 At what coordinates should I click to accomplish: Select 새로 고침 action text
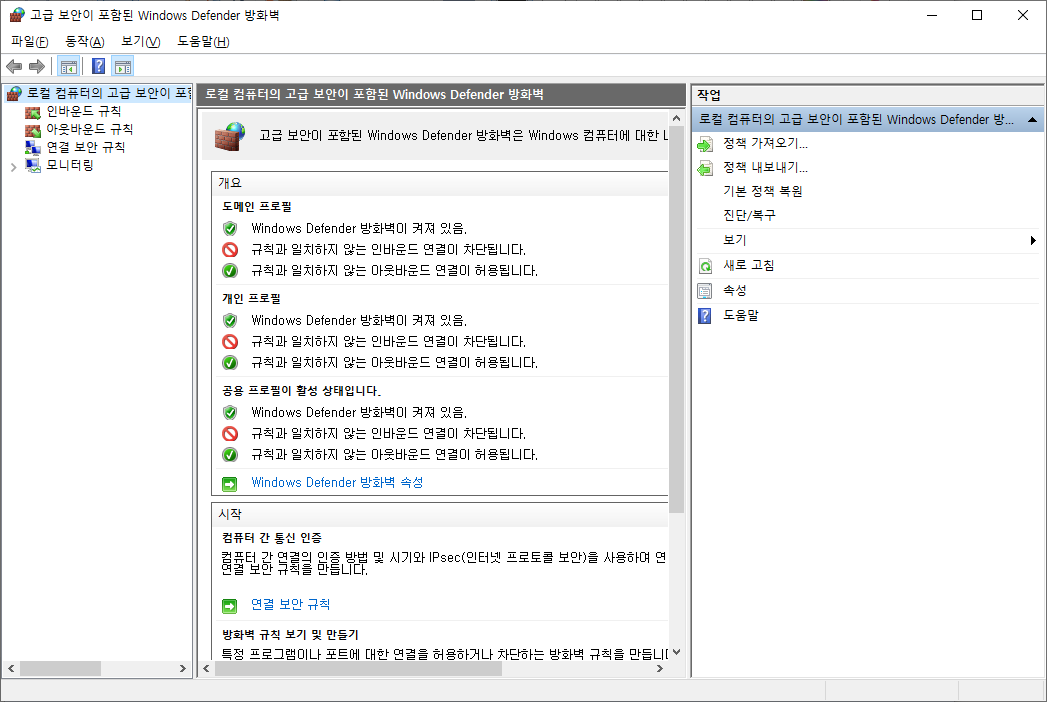pos(749,266)
